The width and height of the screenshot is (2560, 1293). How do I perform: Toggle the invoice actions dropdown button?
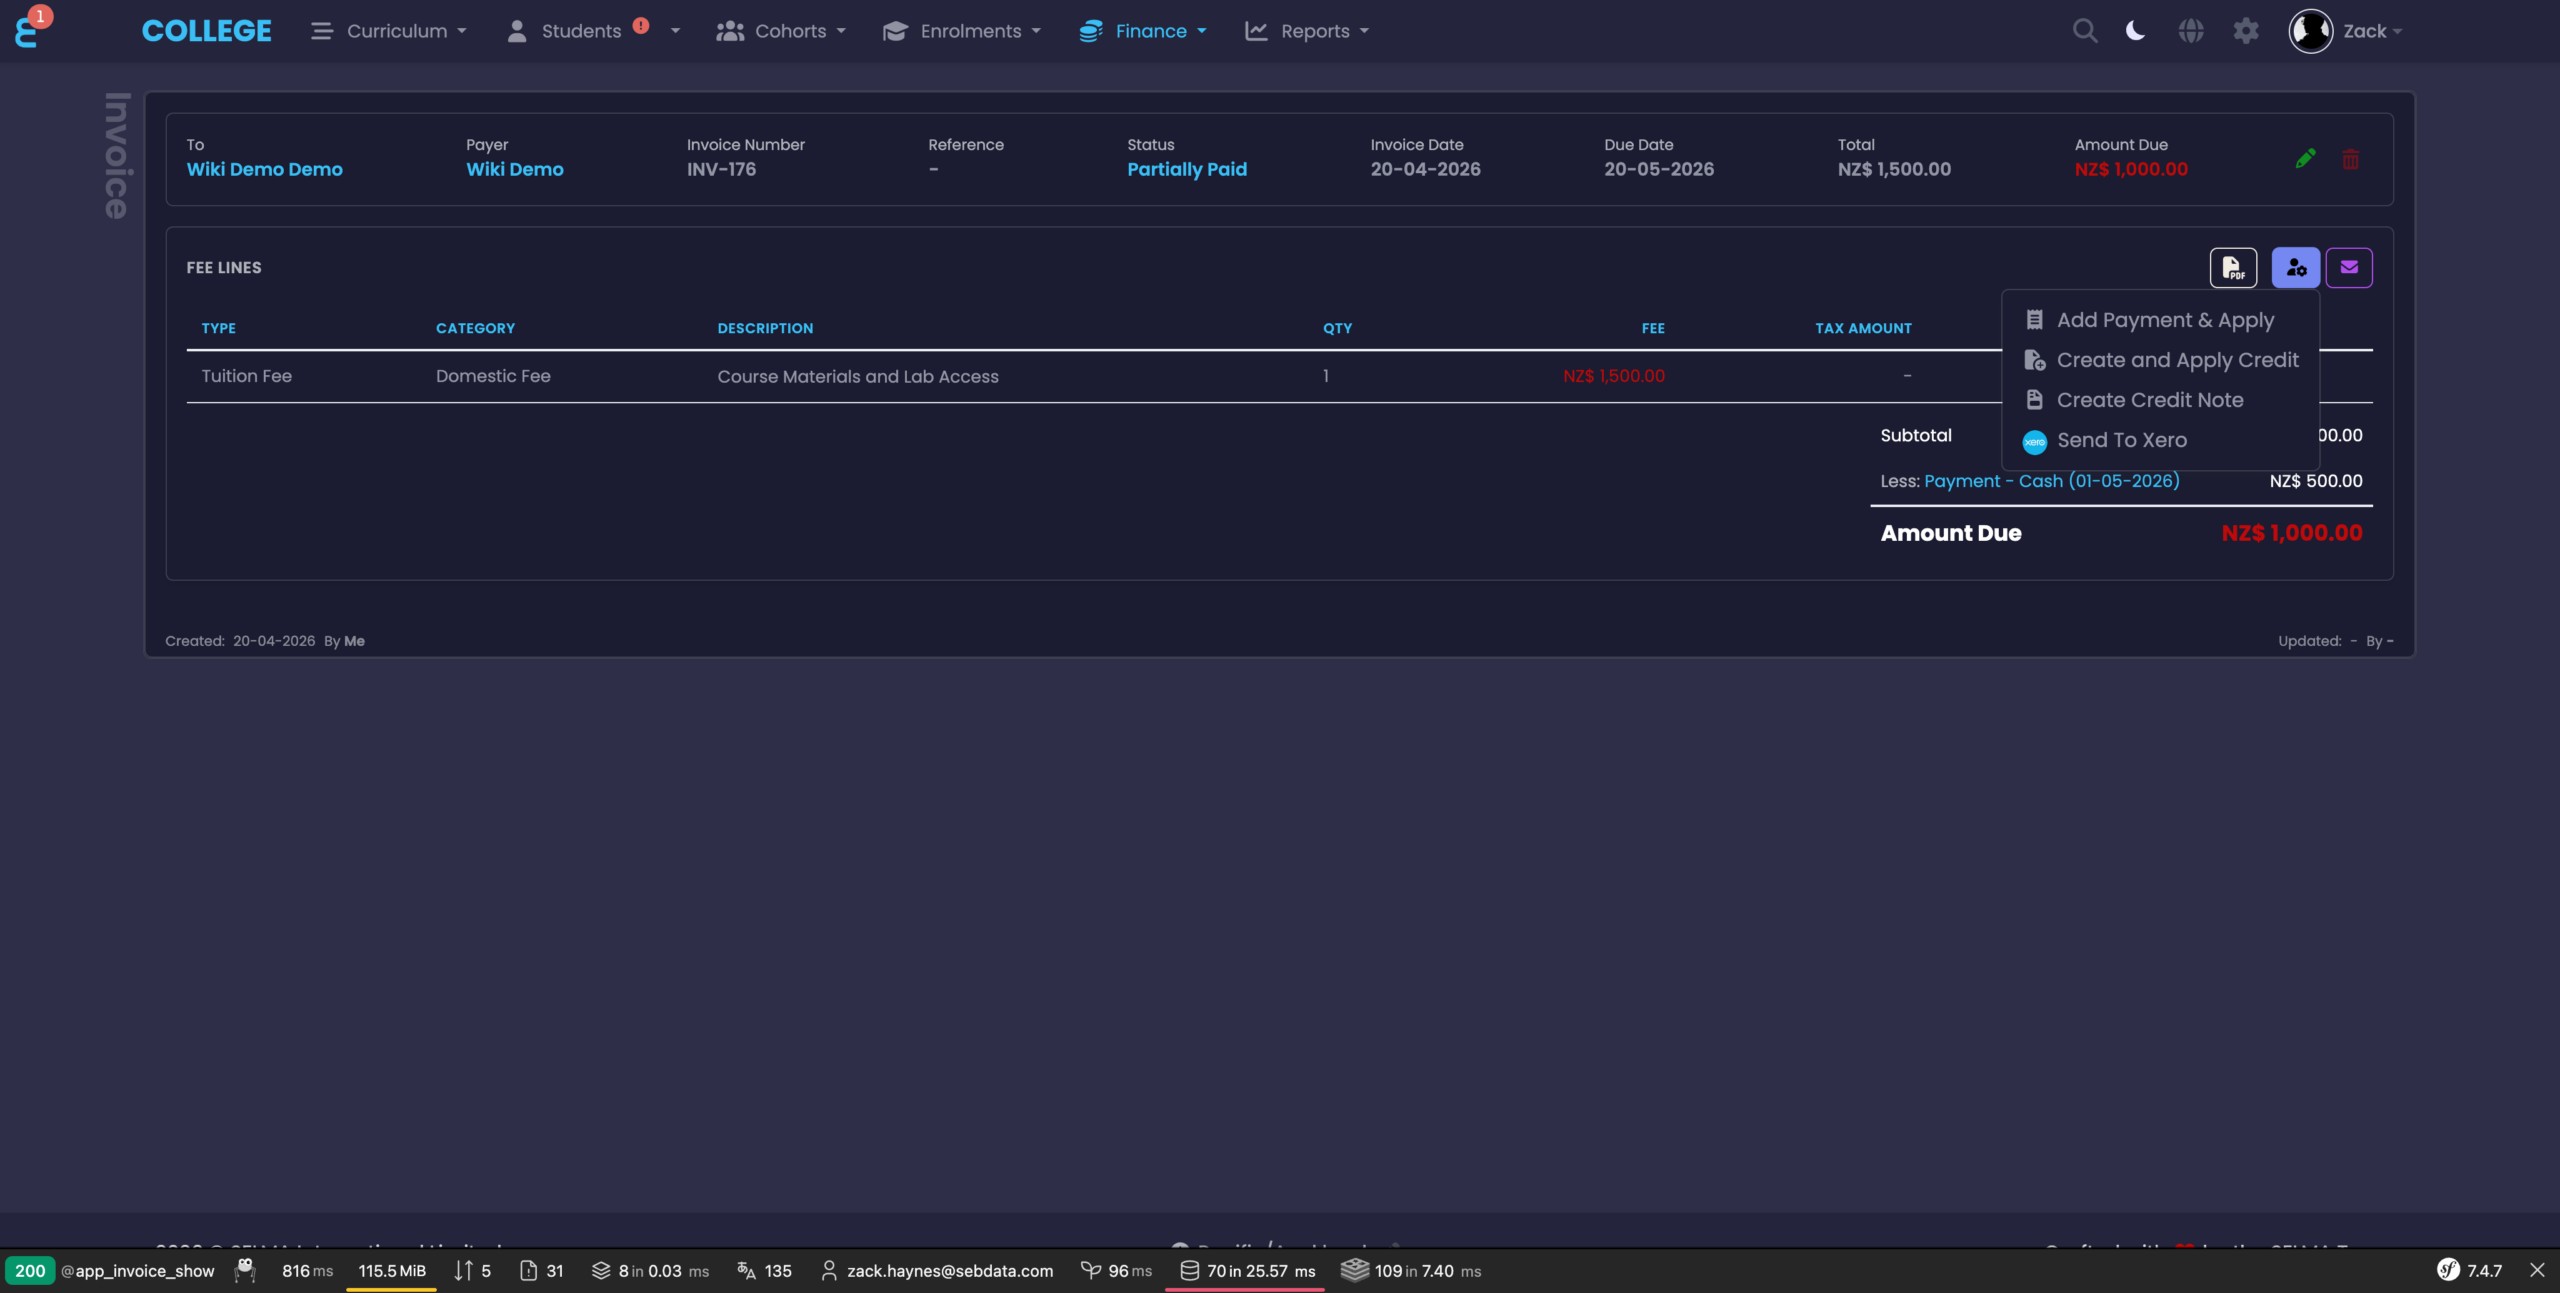pyautogui.click(x=2295, y=267)
